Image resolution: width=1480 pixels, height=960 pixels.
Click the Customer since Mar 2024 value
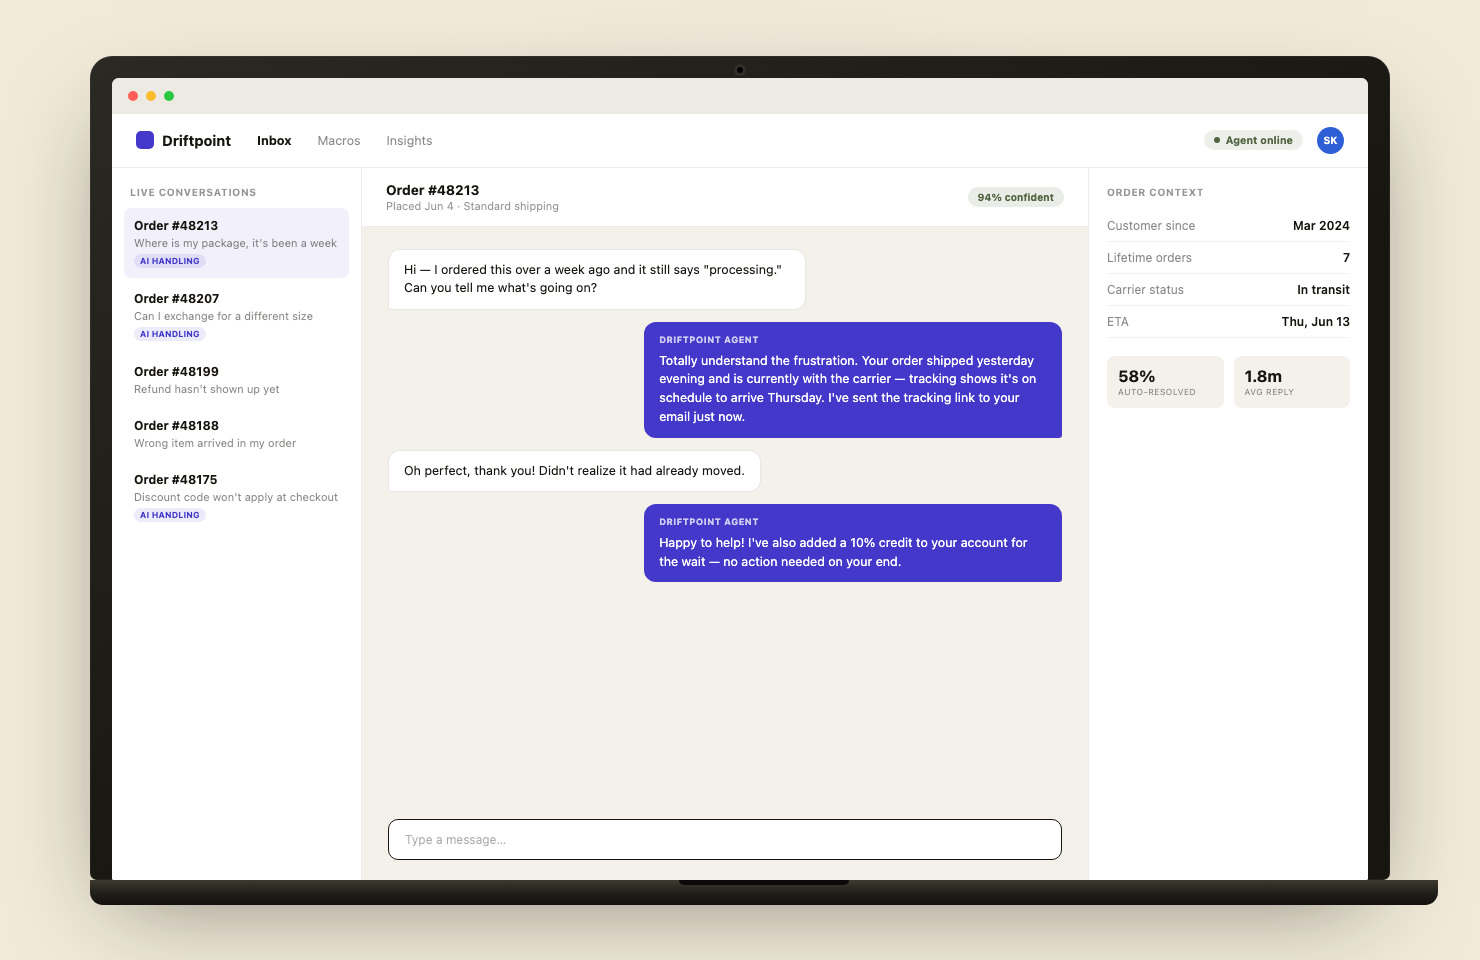click(1321, 226)
